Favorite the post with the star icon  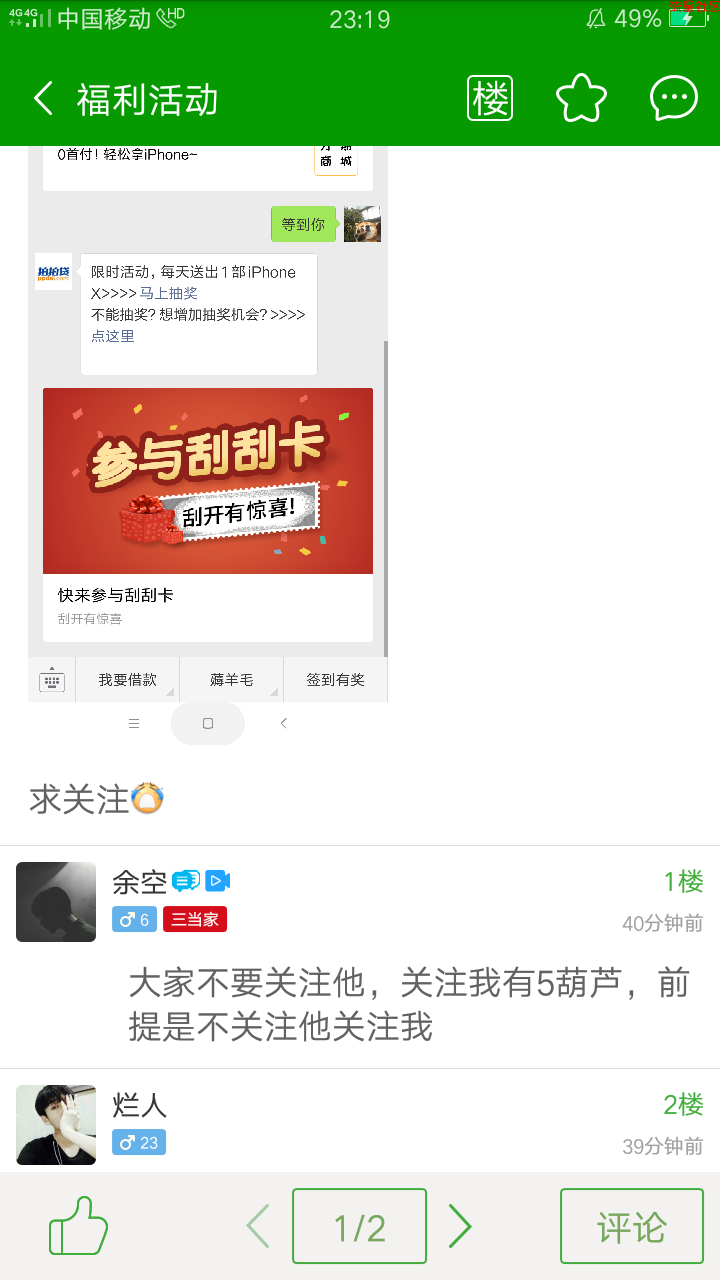tap(581, 98)
